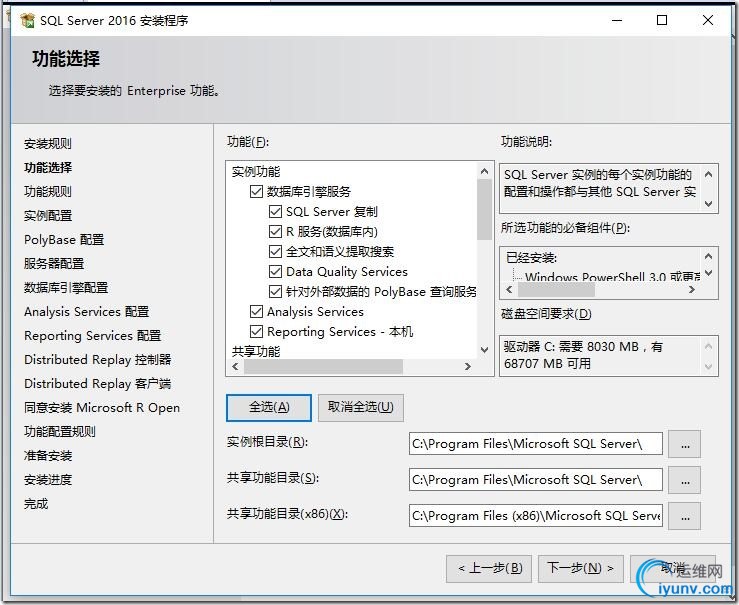Click feature list vertical scrollbar thumb
739x605 pixels.
click(x=484, y=210)
